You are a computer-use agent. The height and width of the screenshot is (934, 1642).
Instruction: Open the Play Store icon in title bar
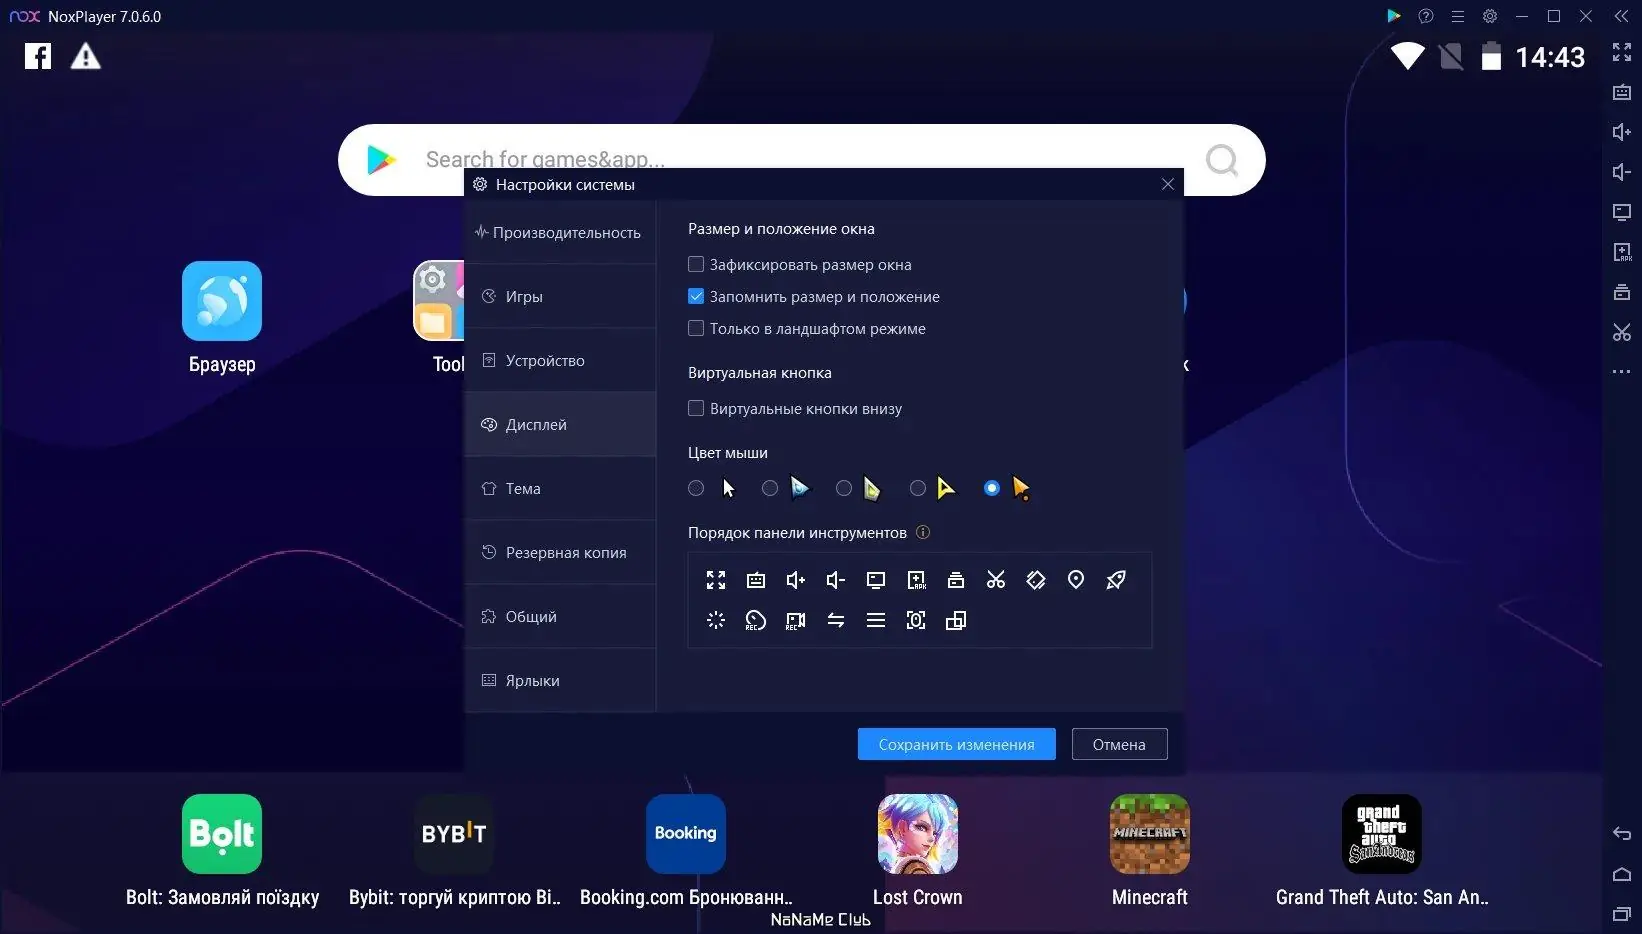pyautogui.click(x=1394, y=16)
